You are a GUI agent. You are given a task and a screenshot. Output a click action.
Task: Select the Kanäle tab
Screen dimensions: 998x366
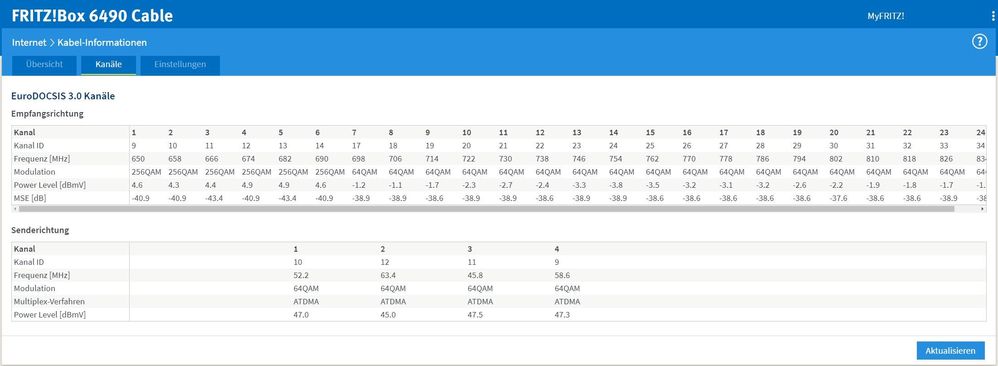pos(108,65)
